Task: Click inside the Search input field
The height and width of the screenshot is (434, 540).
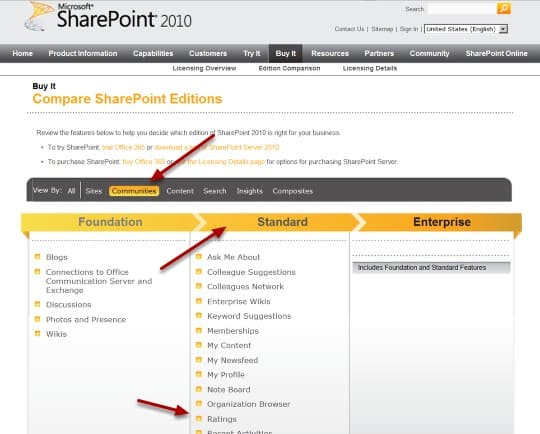Action: point(461,9)
